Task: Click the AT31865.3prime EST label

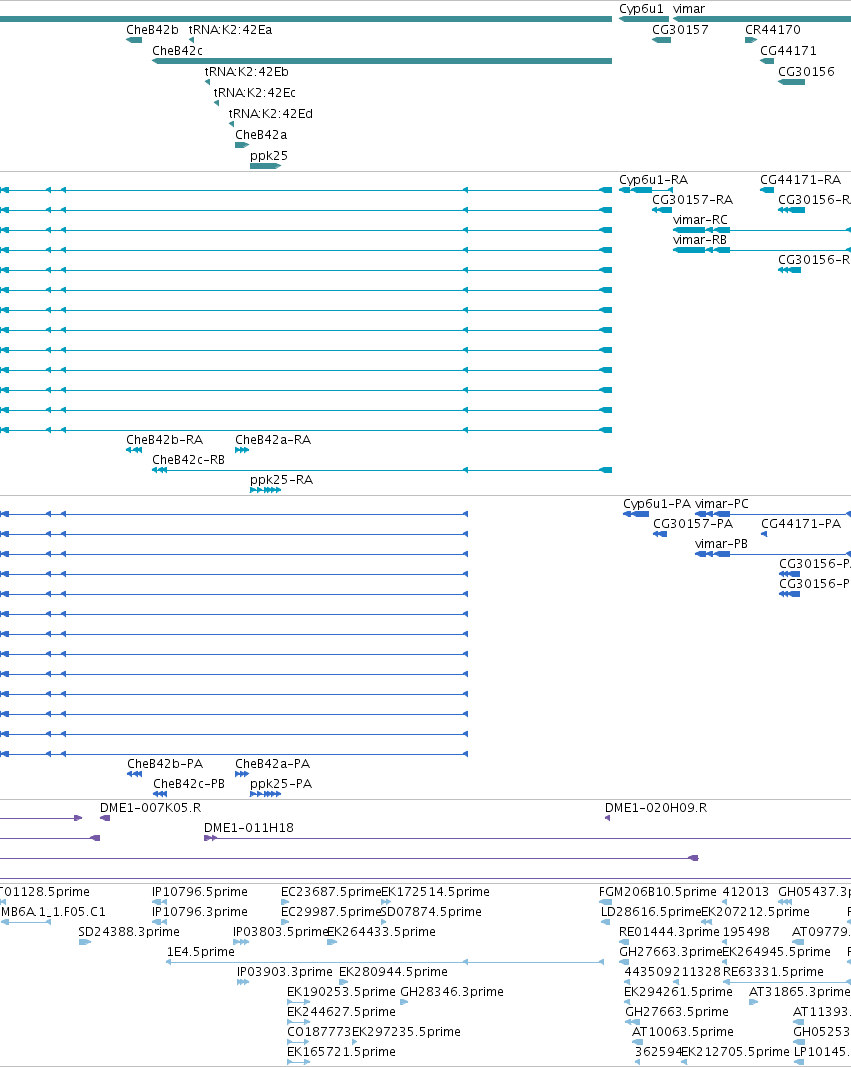Action: pyautogui.click(x=799, y=992)
